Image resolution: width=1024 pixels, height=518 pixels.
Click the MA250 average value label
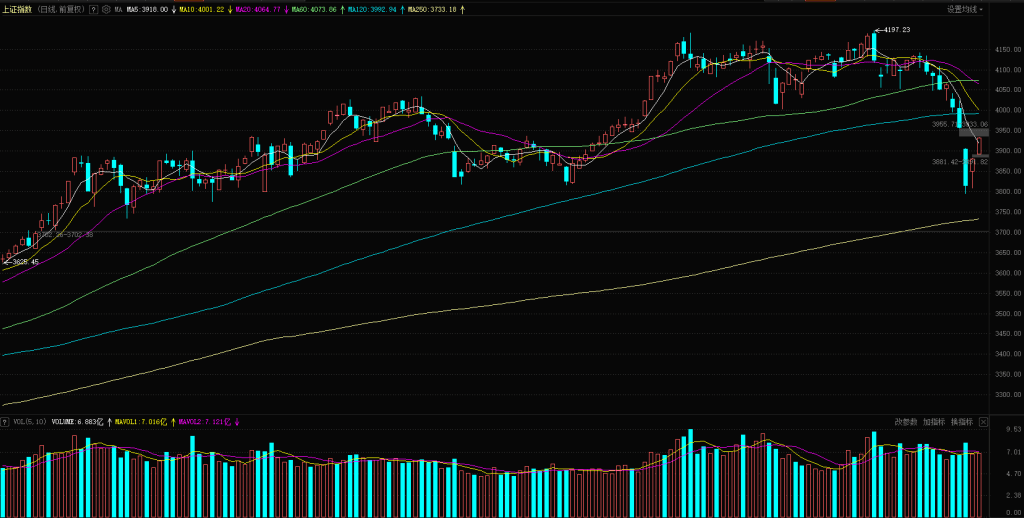[433, 9]
